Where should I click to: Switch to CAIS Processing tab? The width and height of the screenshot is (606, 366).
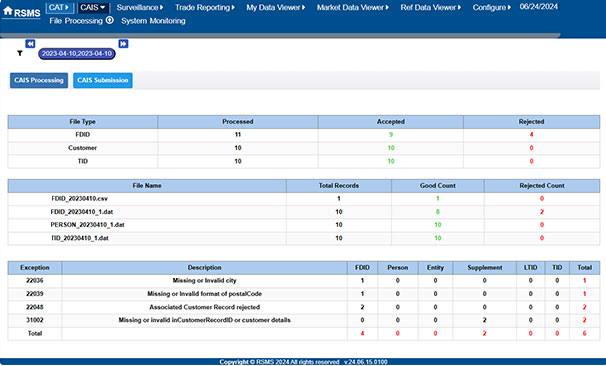[39, 80]
